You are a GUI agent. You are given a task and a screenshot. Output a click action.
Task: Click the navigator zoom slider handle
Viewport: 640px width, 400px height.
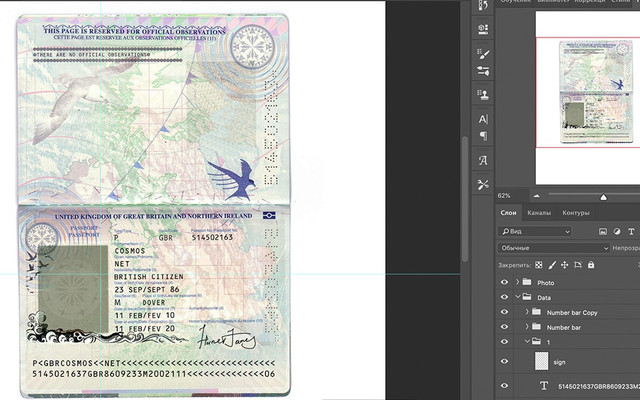(603, 198)
